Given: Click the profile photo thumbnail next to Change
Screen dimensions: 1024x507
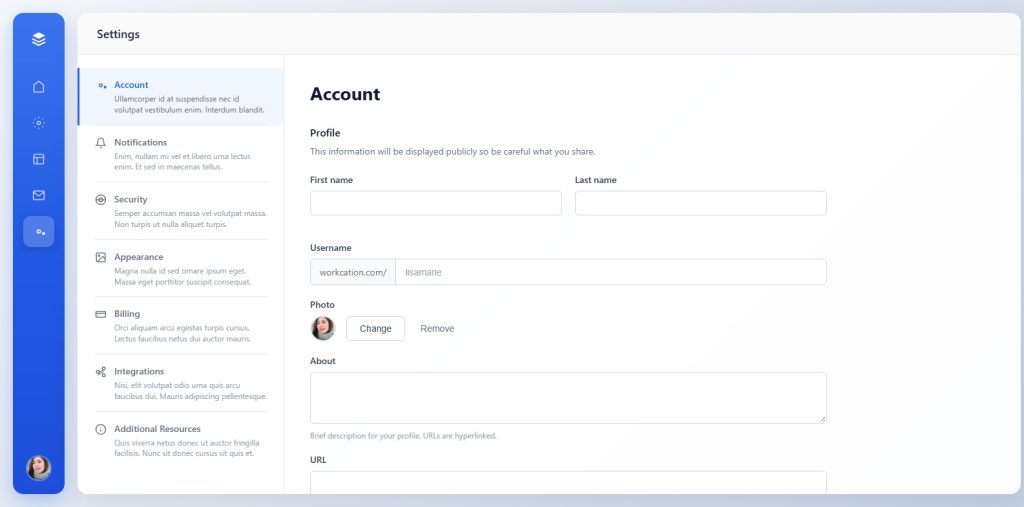Looking at the screenshot, I should (323, 329).
